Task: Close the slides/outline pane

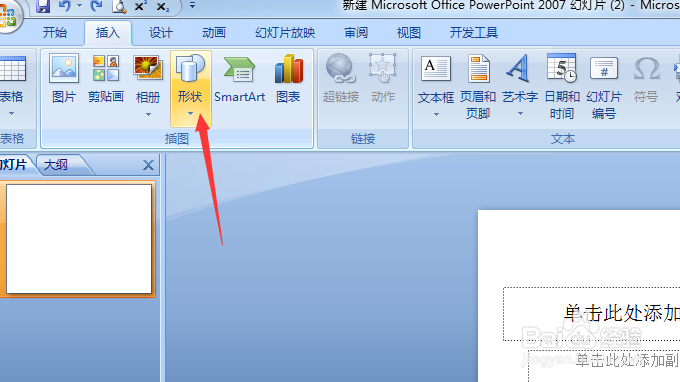Action: (x=148, y=165)
